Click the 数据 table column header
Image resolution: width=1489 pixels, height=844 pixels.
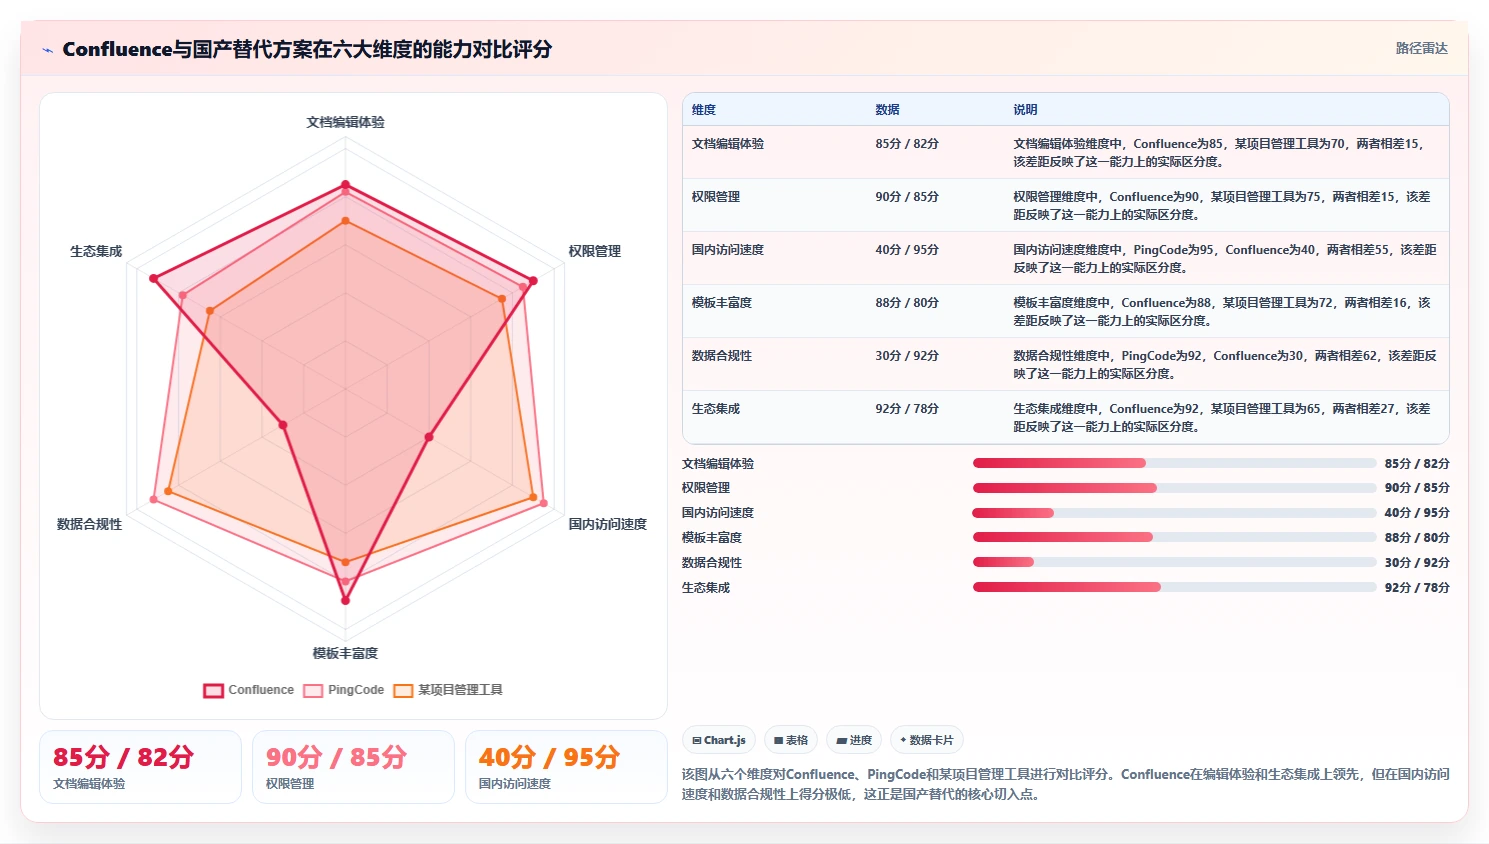[887, 110]
